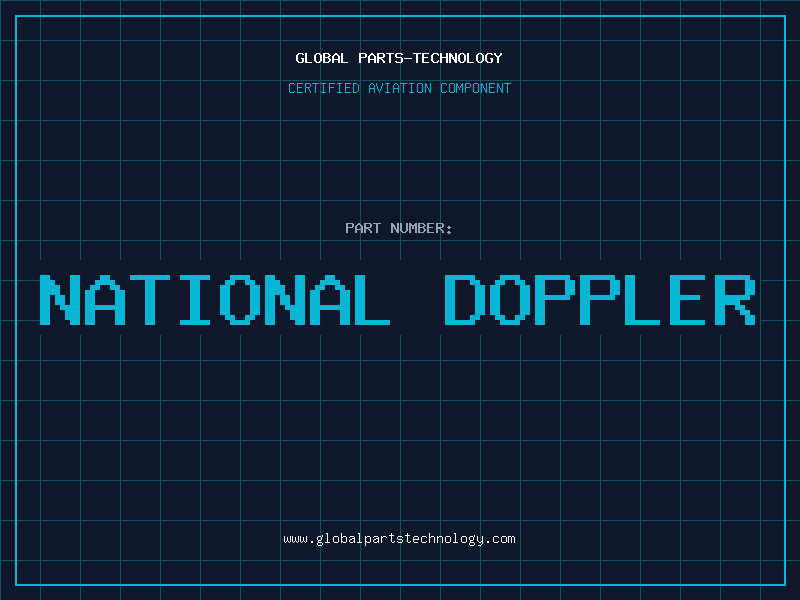Select the CERTIFIED AVIATION COMPONENT subtitle
Image resolution: width=800 pixels, height=600 pixels.
coord(399,88)
